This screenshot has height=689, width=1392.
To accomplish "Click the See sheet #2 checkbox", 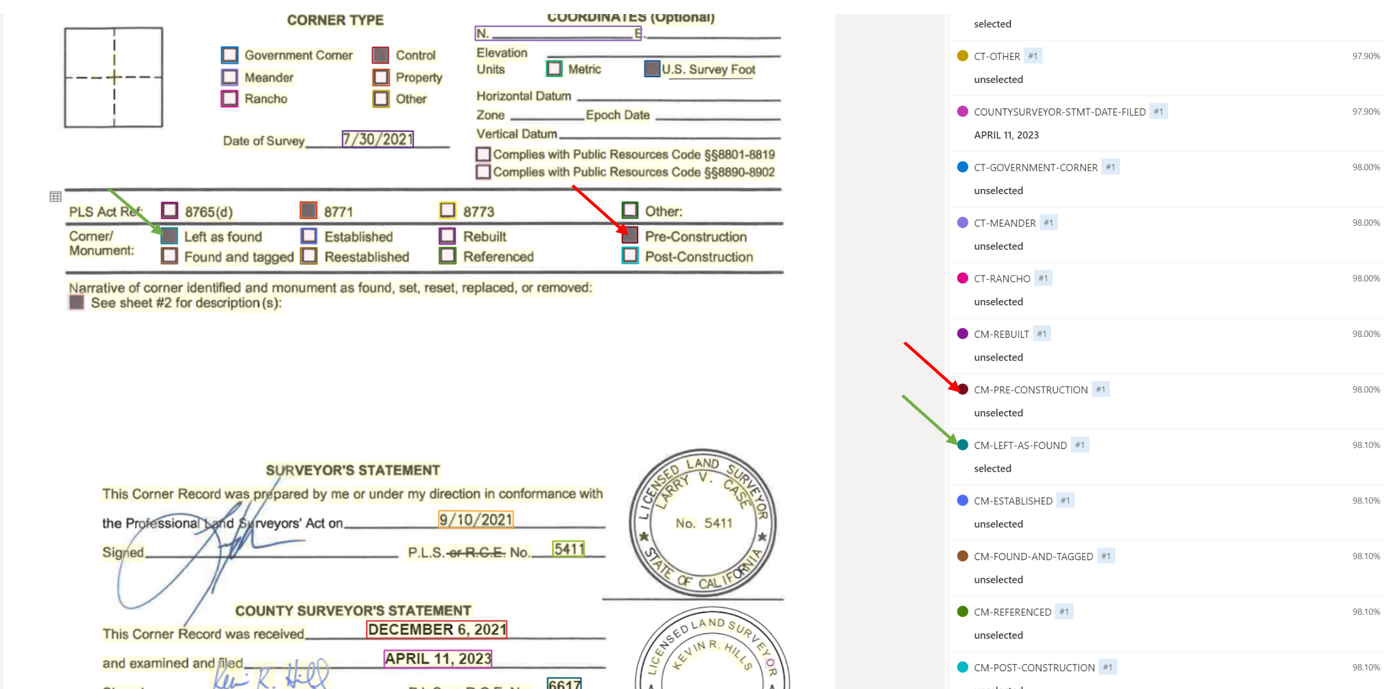I will coord(76,302).
